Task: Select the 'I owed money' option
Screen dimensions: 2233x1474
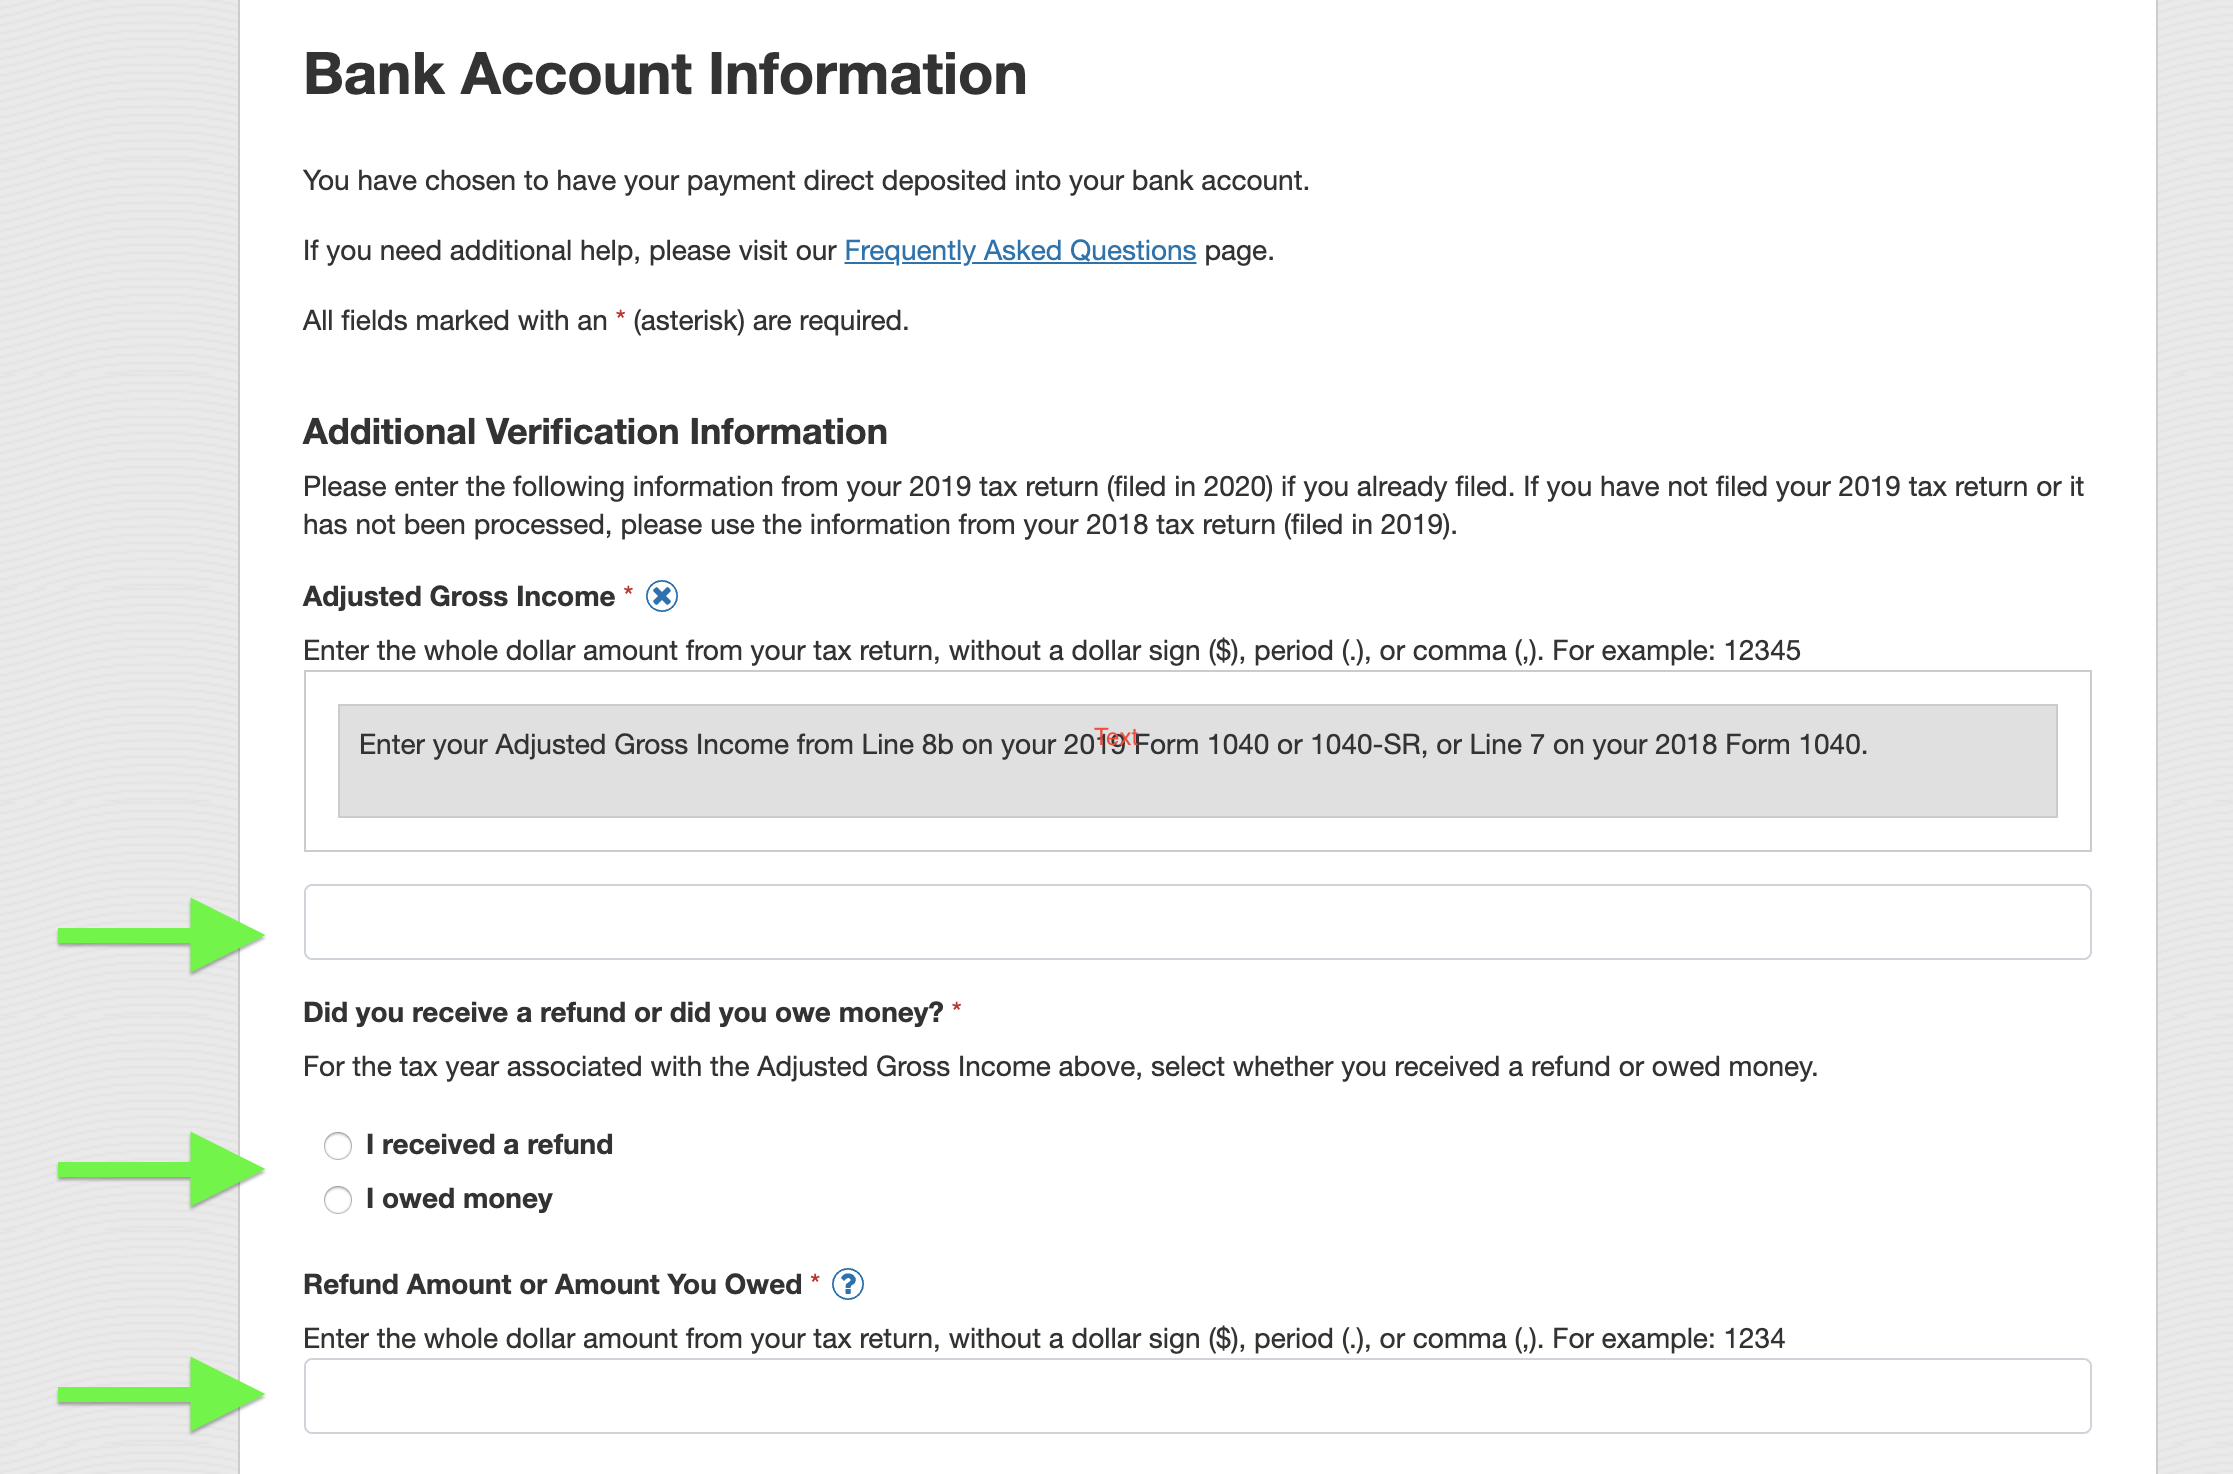Action: point(338,1200)
